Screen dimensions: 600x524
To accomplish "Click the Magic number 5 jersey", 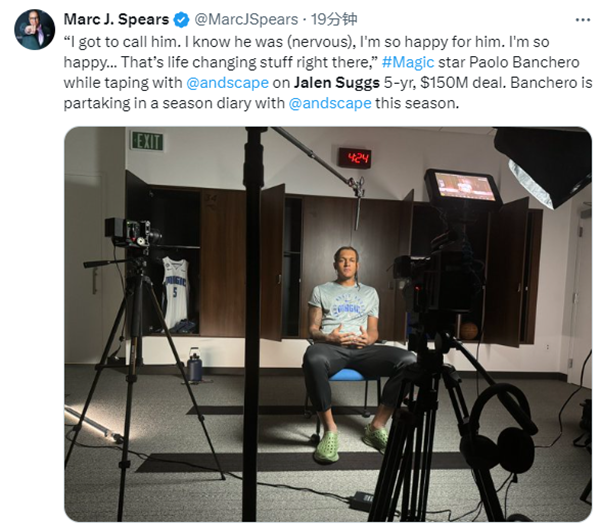I will 175,292.
